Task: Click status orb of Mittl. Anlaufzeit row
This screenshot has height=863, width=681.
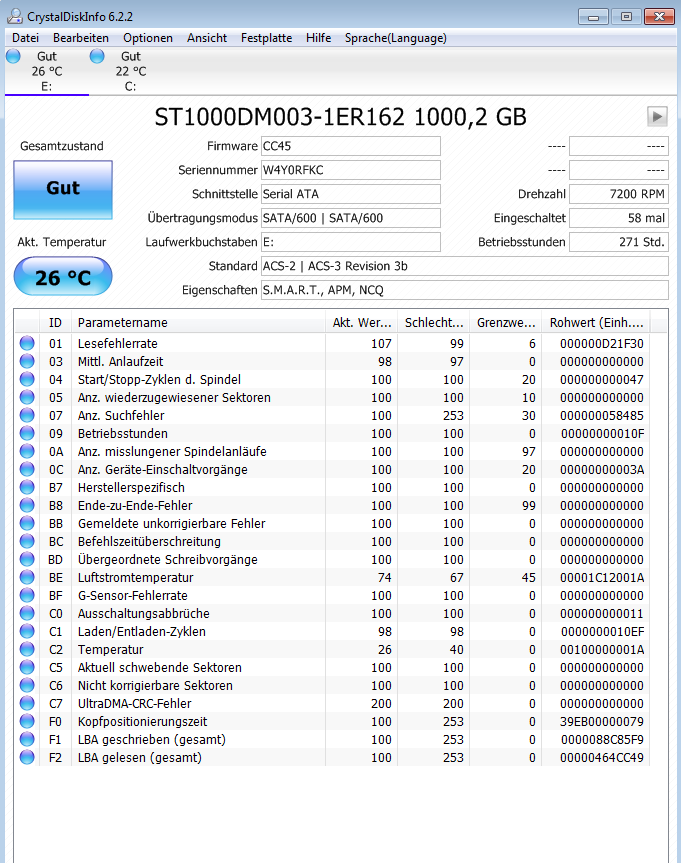Action: pyautogui.click(x=27, y=362)
